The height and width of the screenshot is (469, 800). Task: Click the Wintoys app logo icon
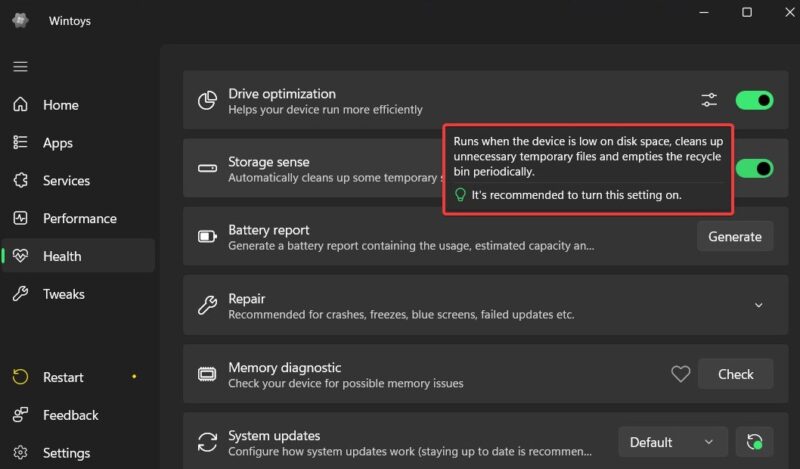point(20,20)
